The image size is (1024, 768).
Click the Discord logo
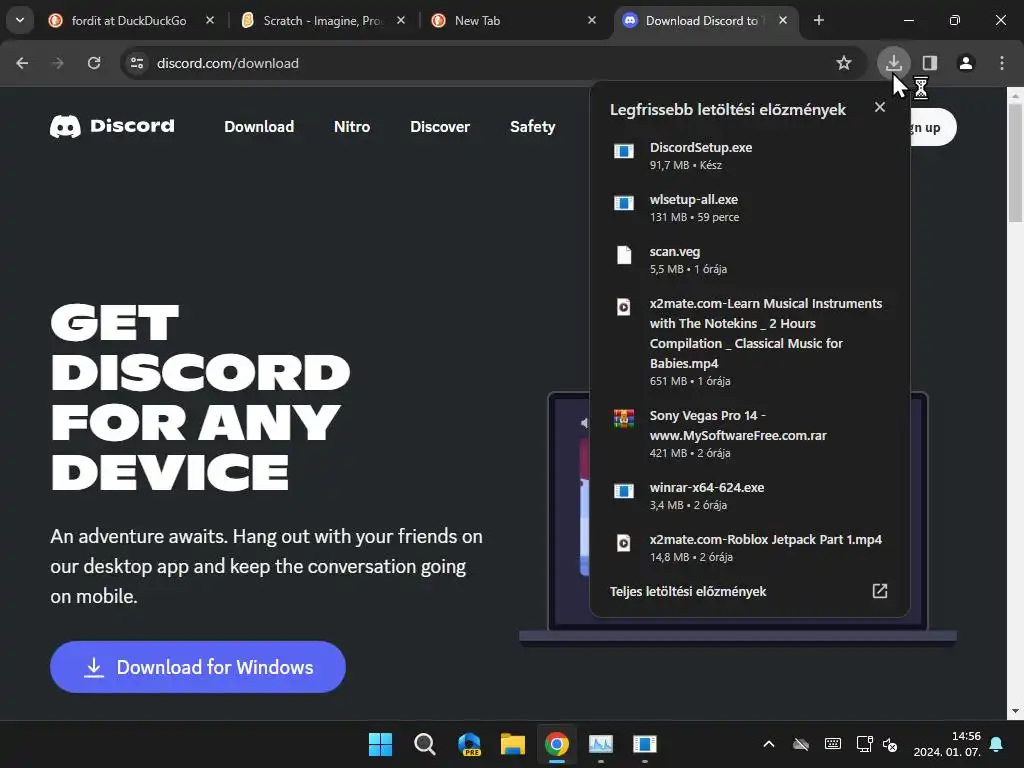(x=112, y=126)
